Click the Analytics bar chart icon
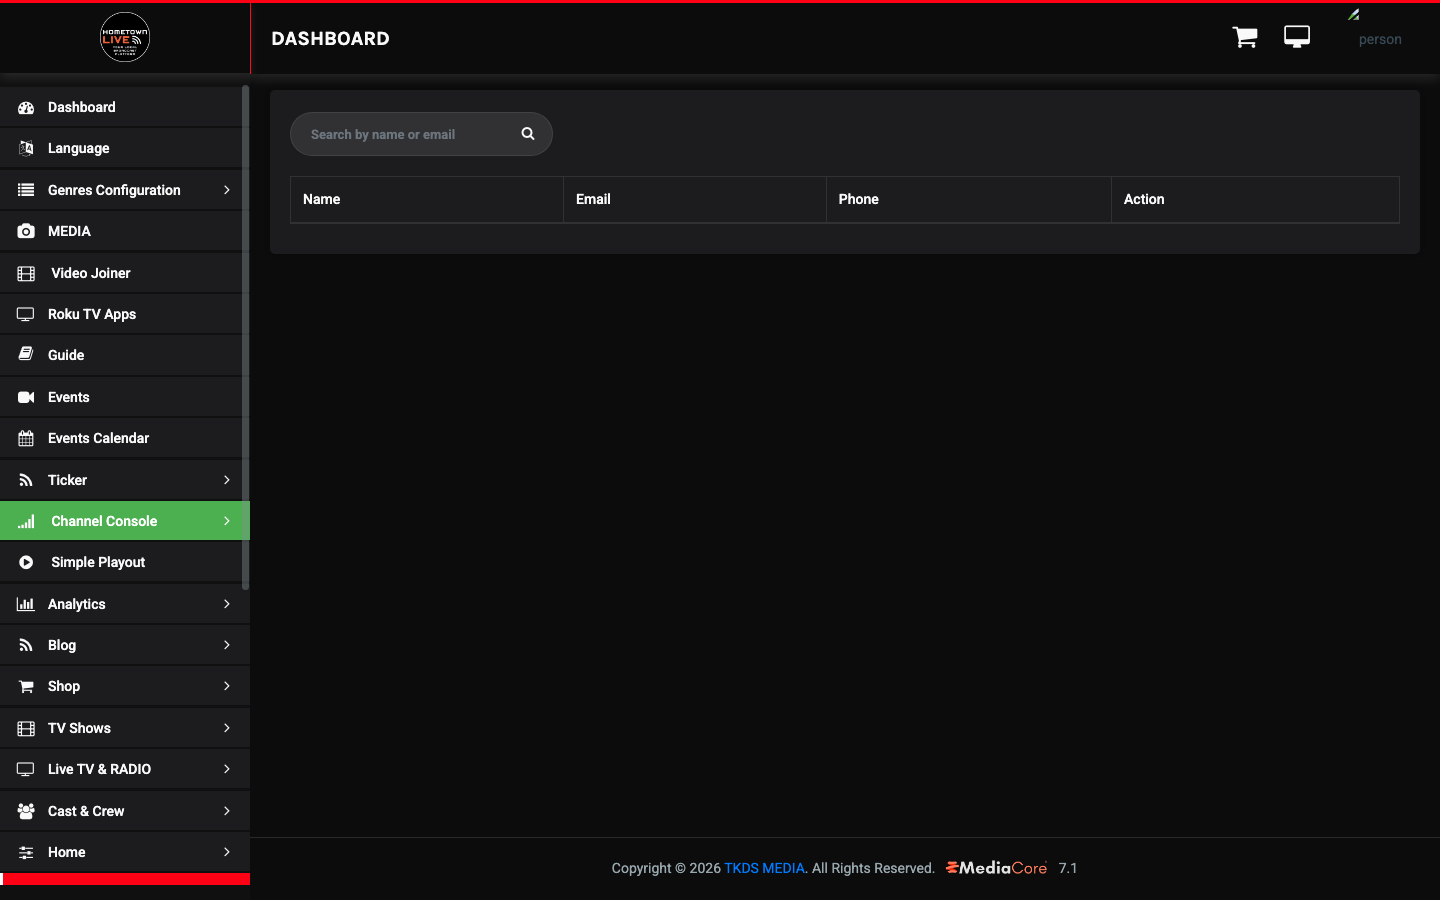The width and height of the screenshot is (1440, 900). tap(26, 604)
